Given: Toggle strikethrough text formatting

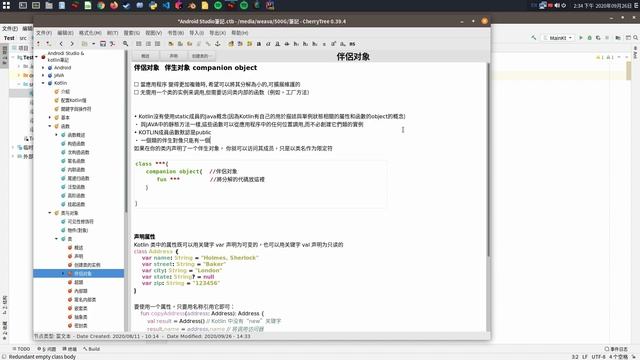Looking at the screenshot, I should [287, 44].
